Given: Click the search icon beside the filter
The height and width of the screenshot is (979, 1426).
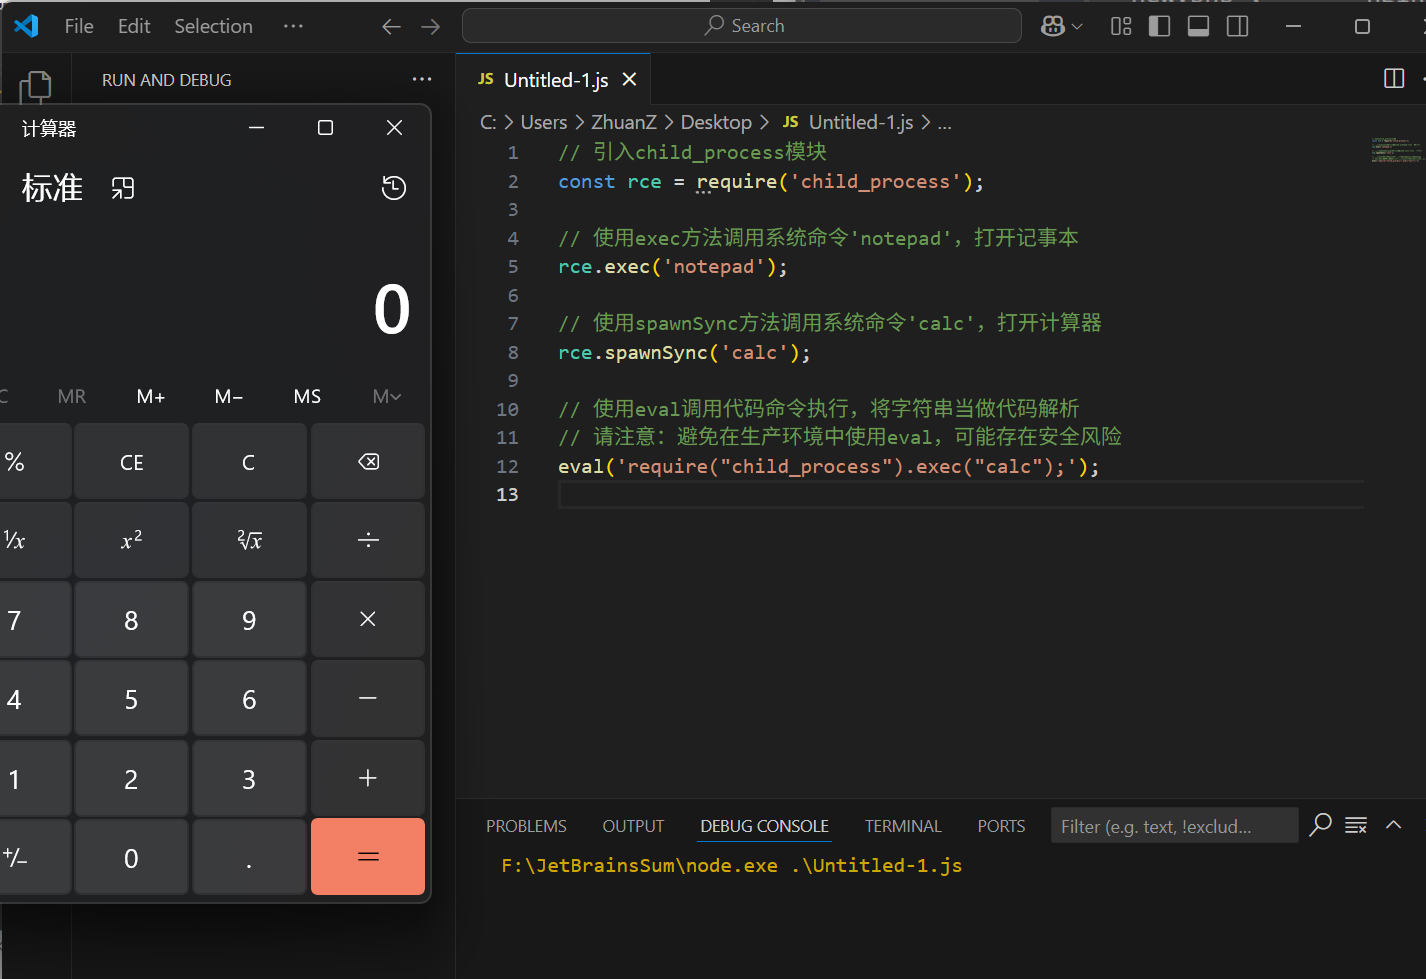Looking at the screenshot, I should [1321, 825].
